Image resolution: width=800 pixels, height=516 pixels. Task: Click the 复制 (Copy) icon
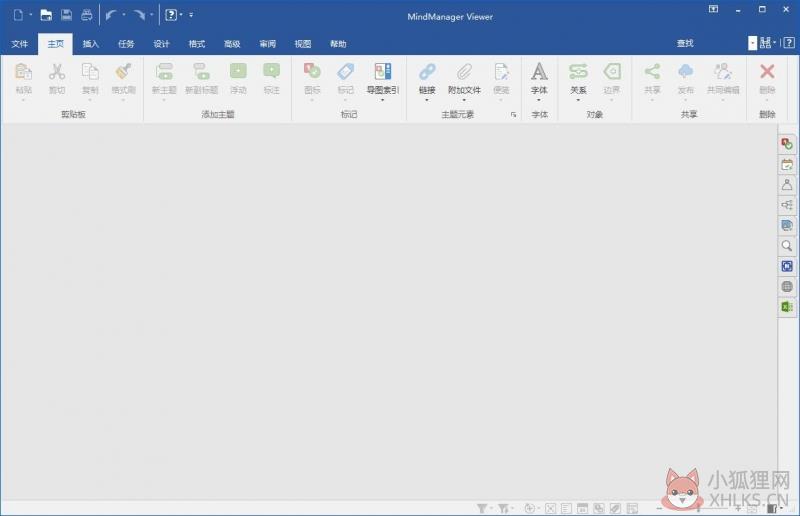90,71
